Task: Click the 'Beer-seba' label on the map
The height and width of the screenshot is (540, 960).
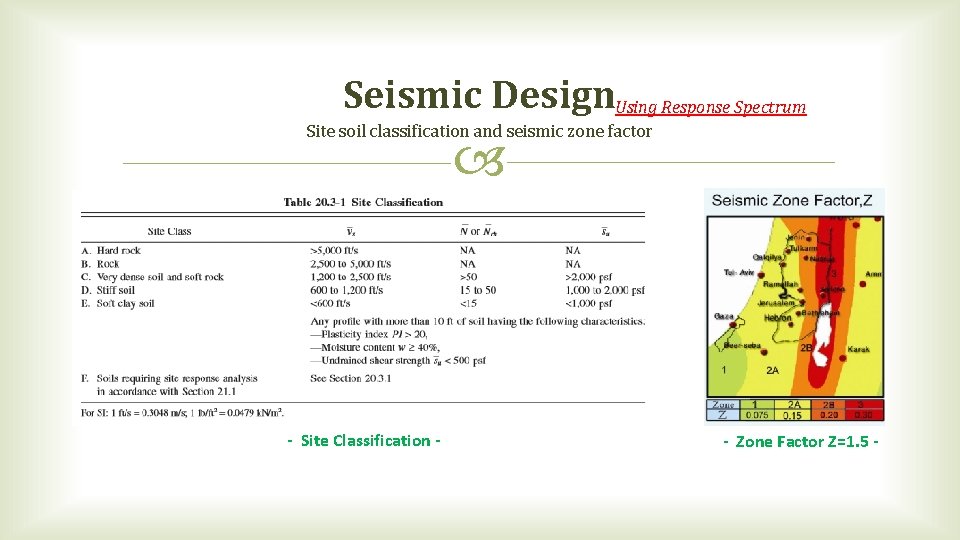Action: click(x=742, y=345)
